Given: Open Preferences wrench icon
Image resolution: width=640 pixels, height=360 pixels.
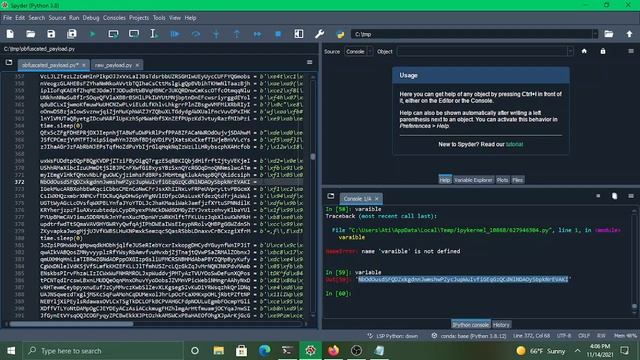Looking at the screenshot, I should pyautogui.click(x=320, y=34).
